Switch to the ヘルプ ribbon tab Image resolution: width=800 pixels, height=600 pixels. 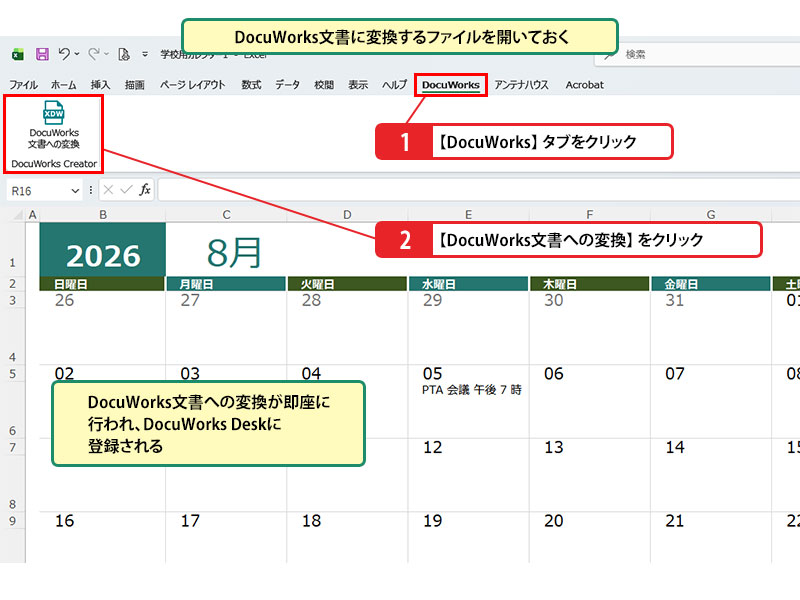pos(394,85)
